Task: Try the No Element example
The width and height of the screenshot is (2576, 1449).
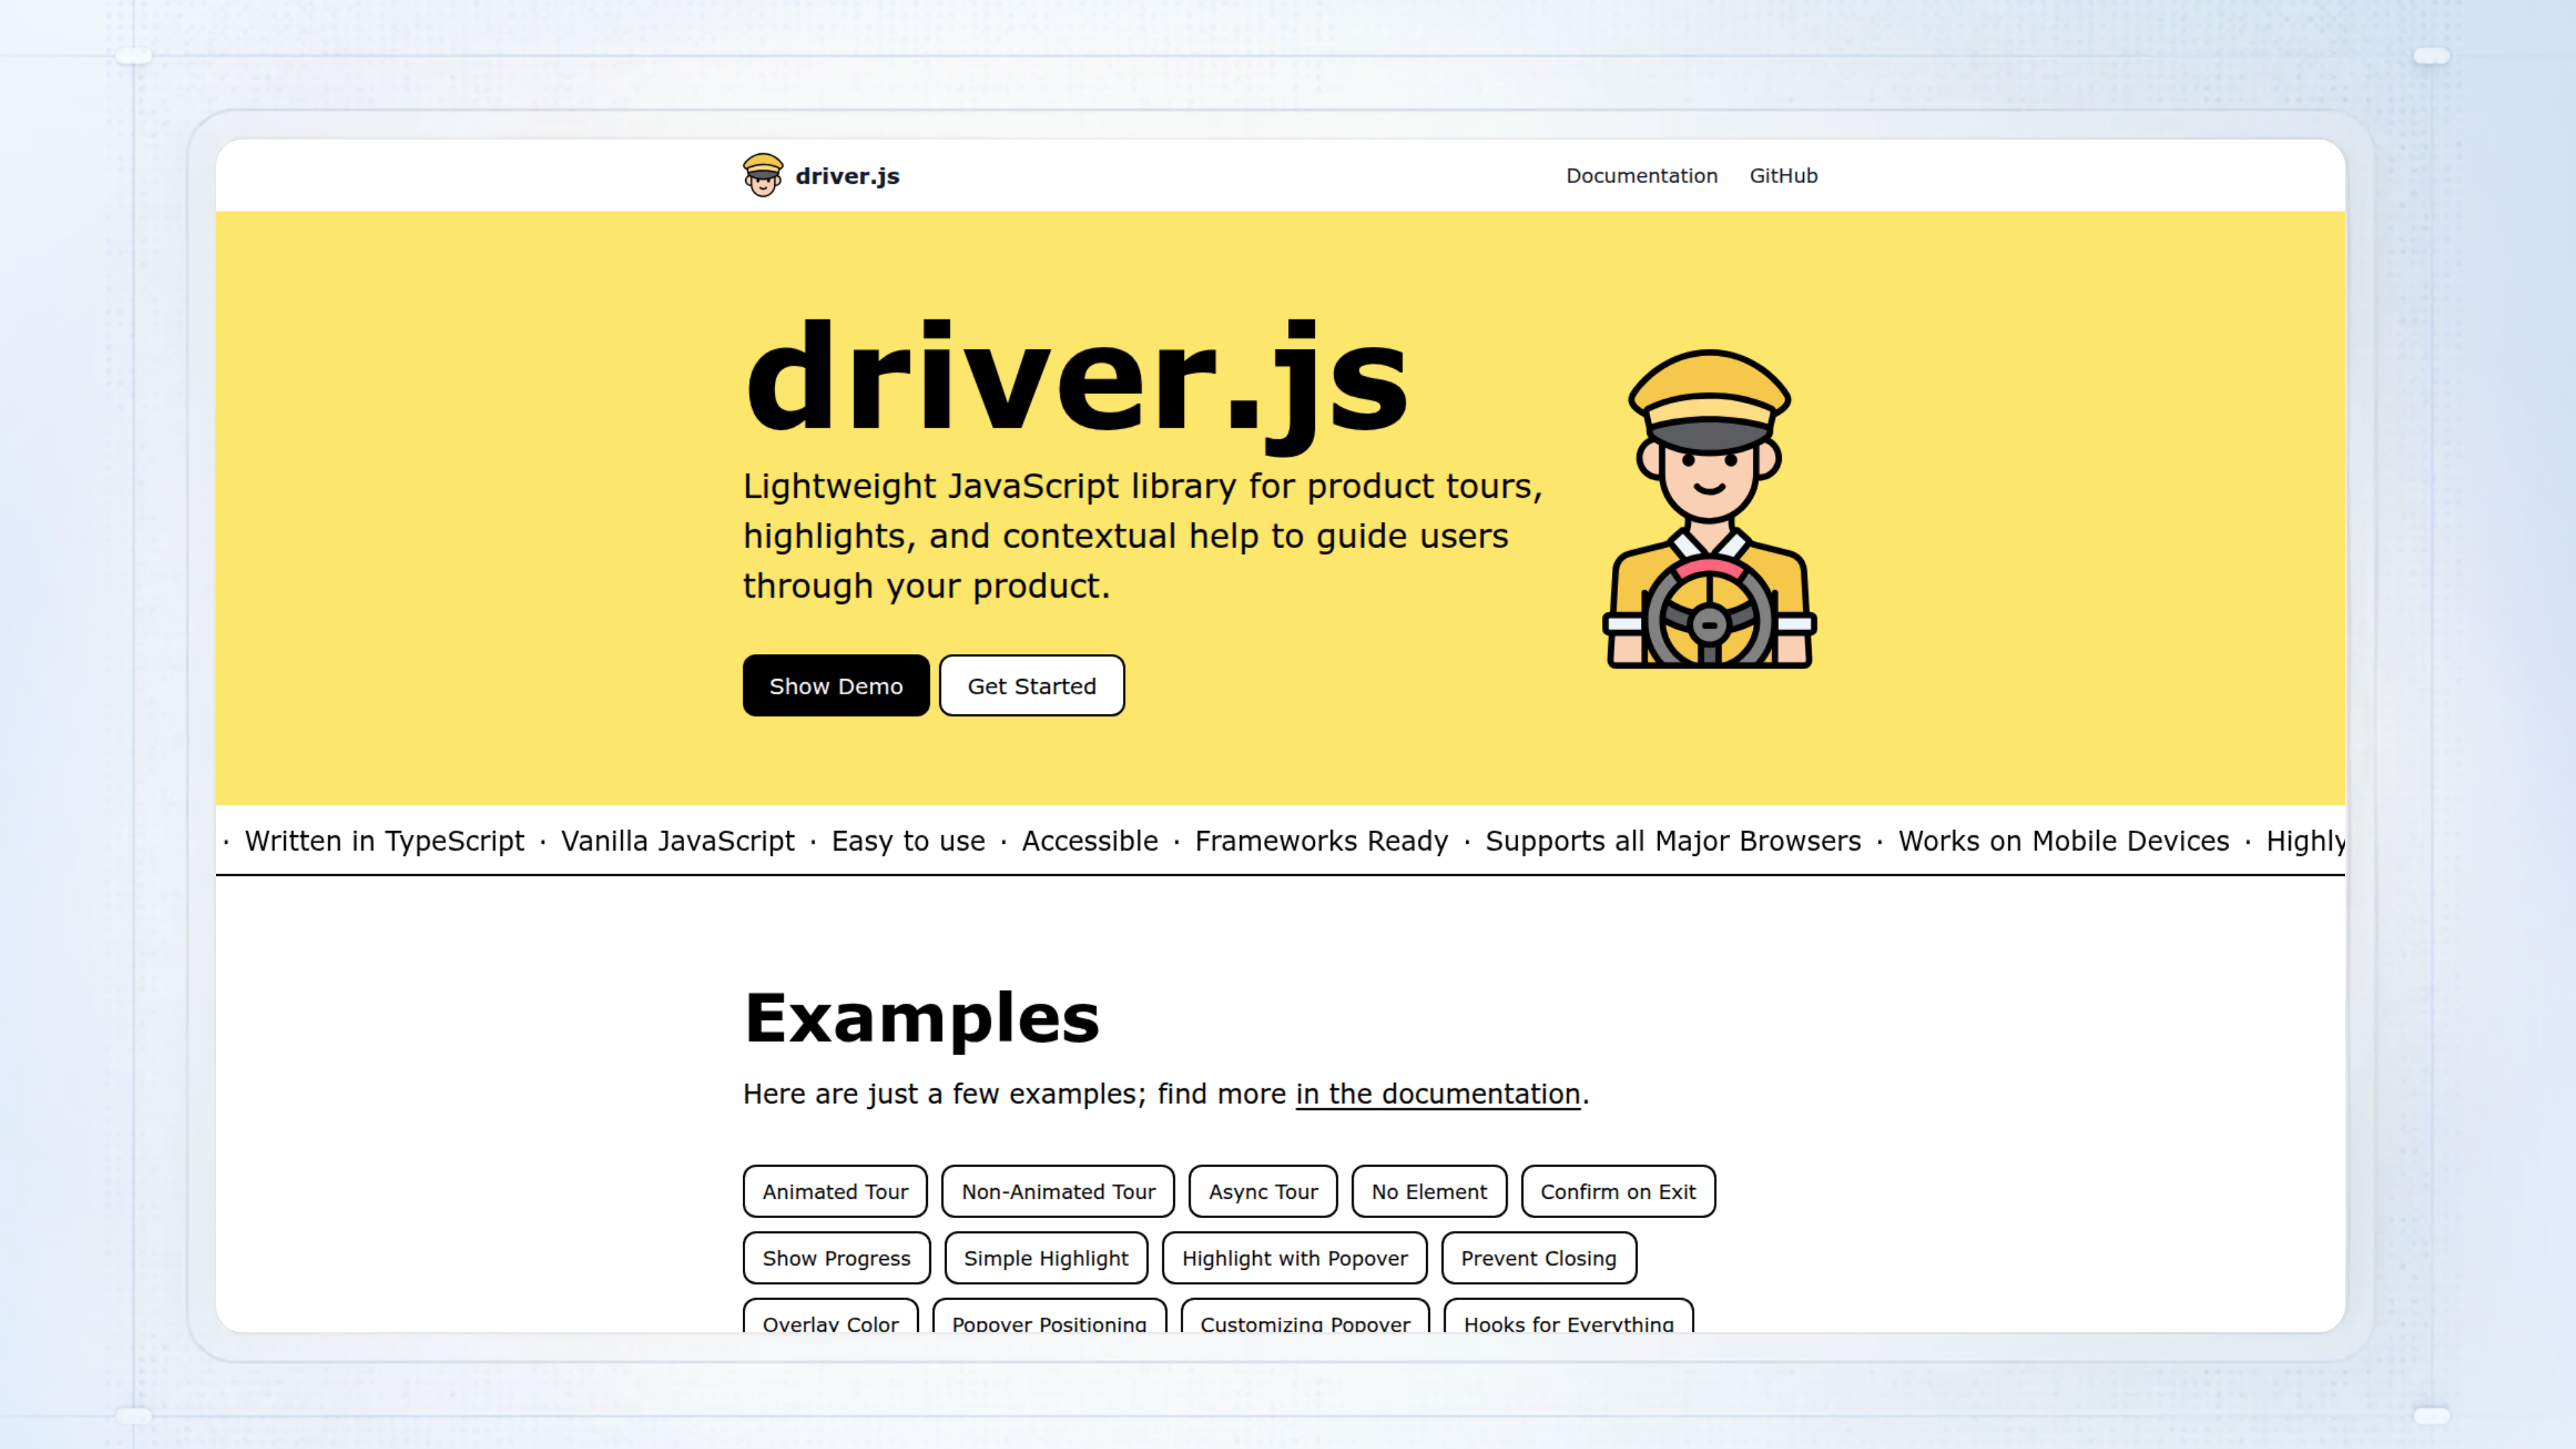Action: [1428, 1191]
